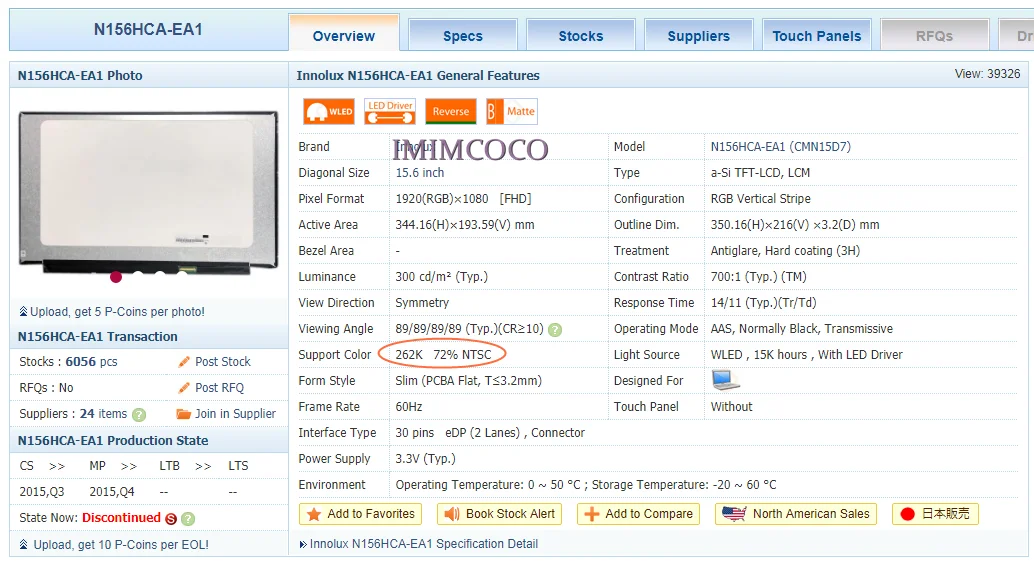The width and height of the screenshot is (1034, 567).
Task: Select the RFQs tab
Action: 934,36
